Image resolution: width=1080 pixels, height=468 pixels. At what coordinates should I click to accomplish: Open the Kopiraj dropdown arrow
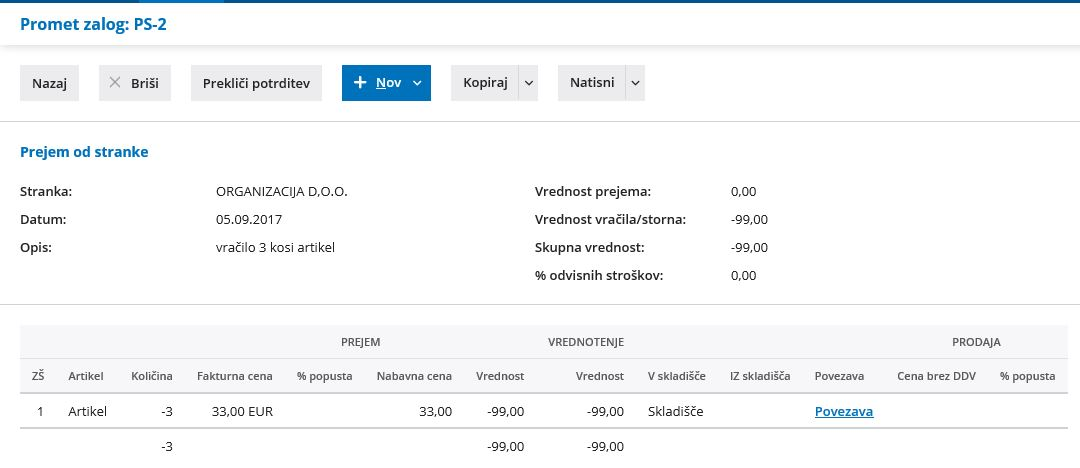[x=528, y=83]
